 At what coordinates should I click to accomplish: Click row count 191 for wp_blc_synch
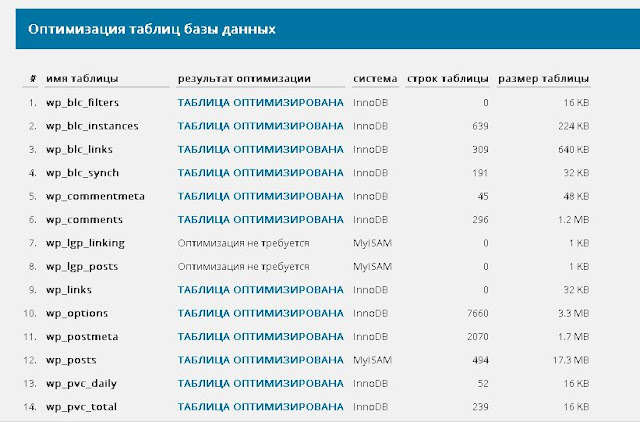pos(480,173)
